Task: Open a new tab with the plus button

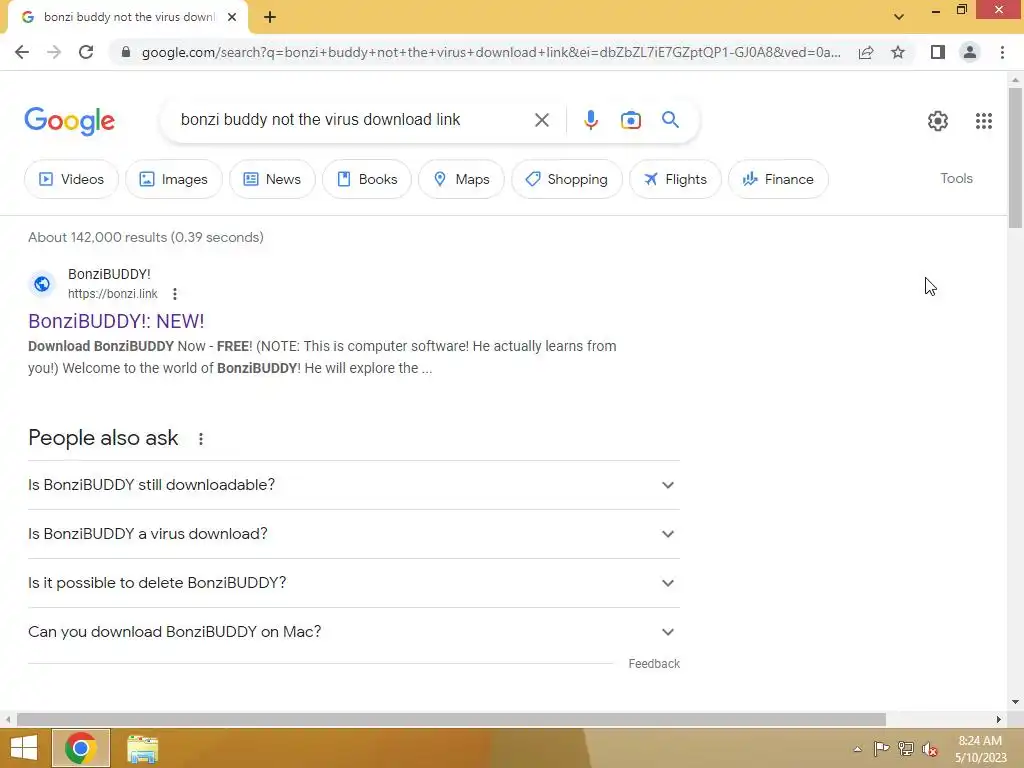Action: tap(270, 17)
